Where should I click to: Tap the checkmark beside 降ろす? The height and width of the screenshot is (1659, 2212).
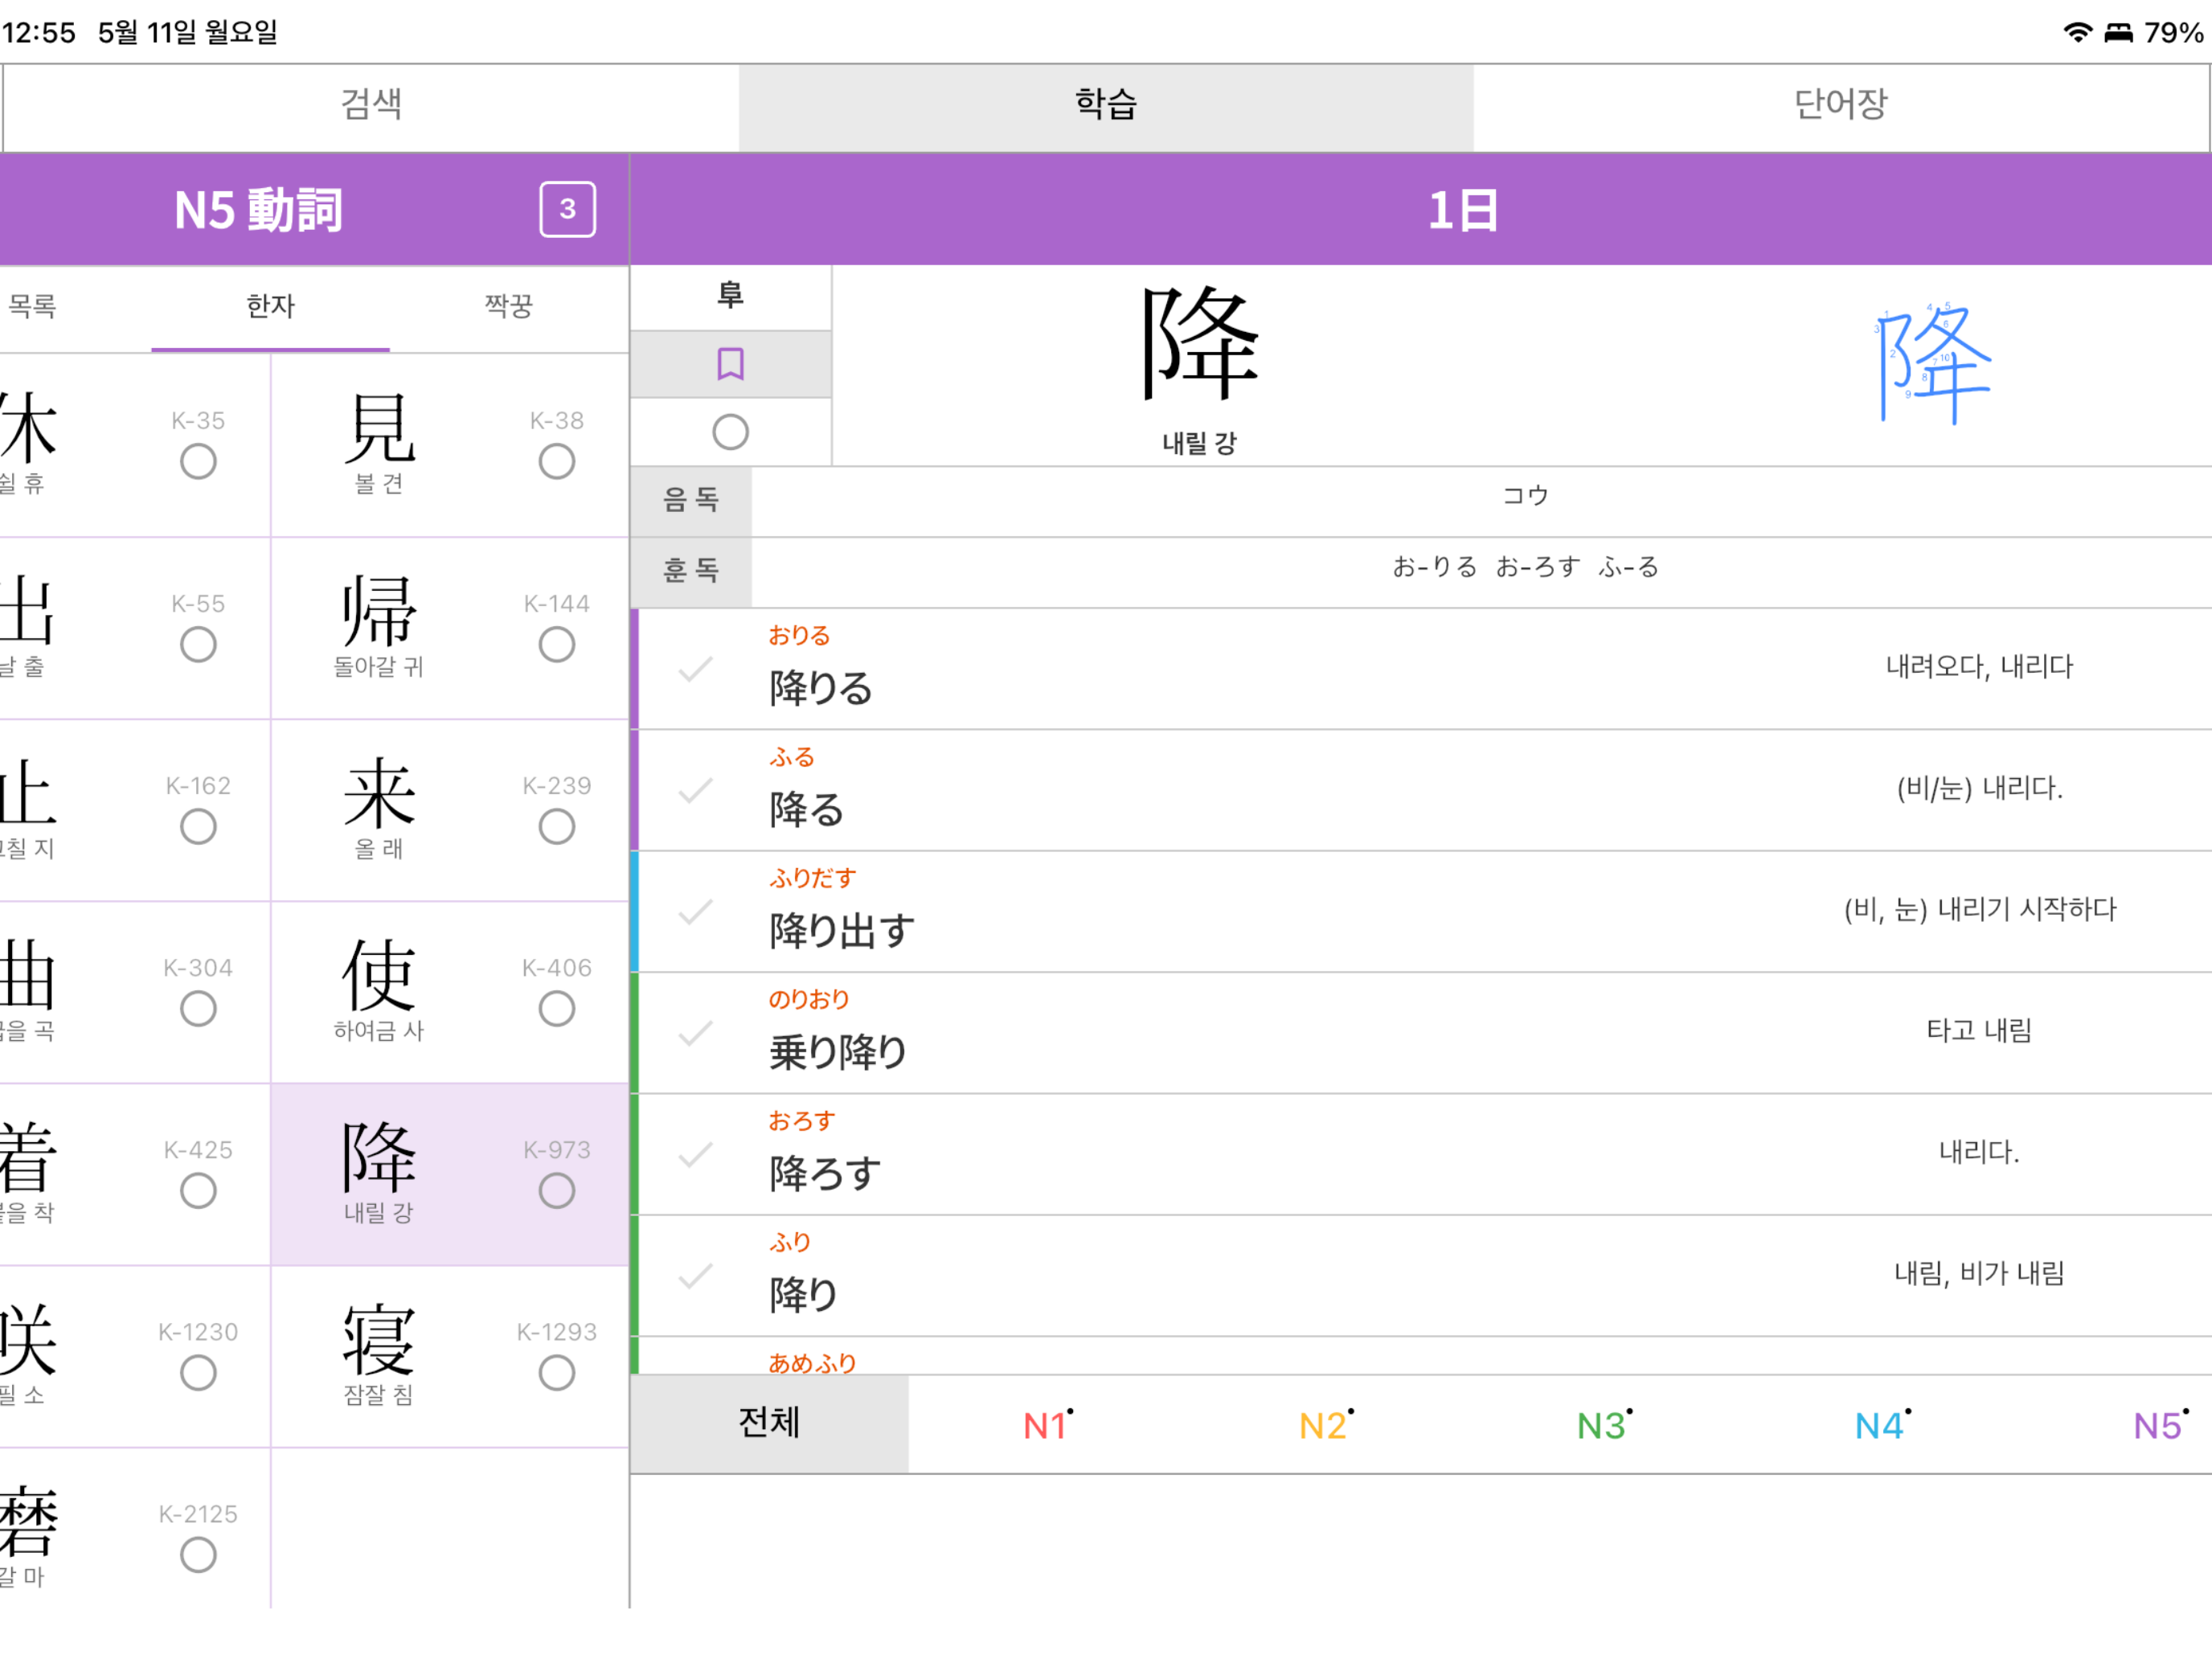(696, 1155)
